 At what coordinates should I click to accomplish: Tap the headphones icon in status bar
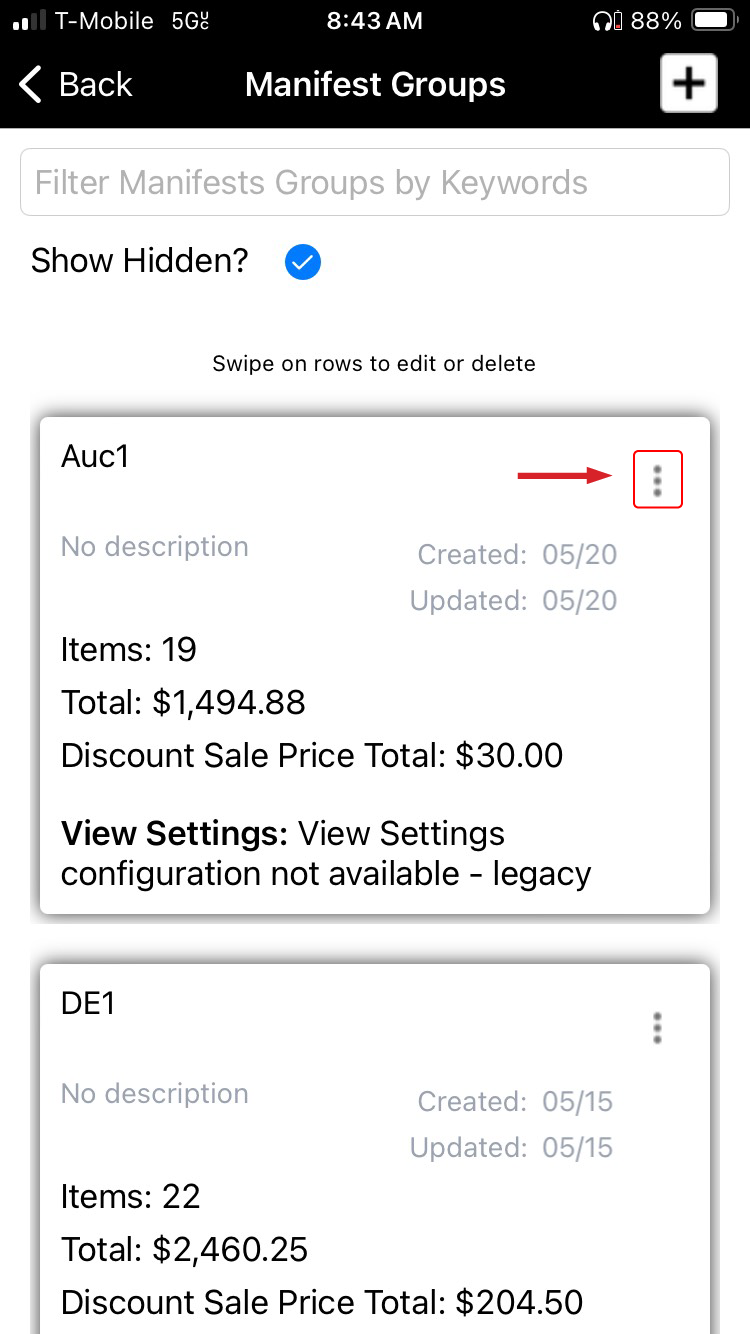click(x=604, y=21)
